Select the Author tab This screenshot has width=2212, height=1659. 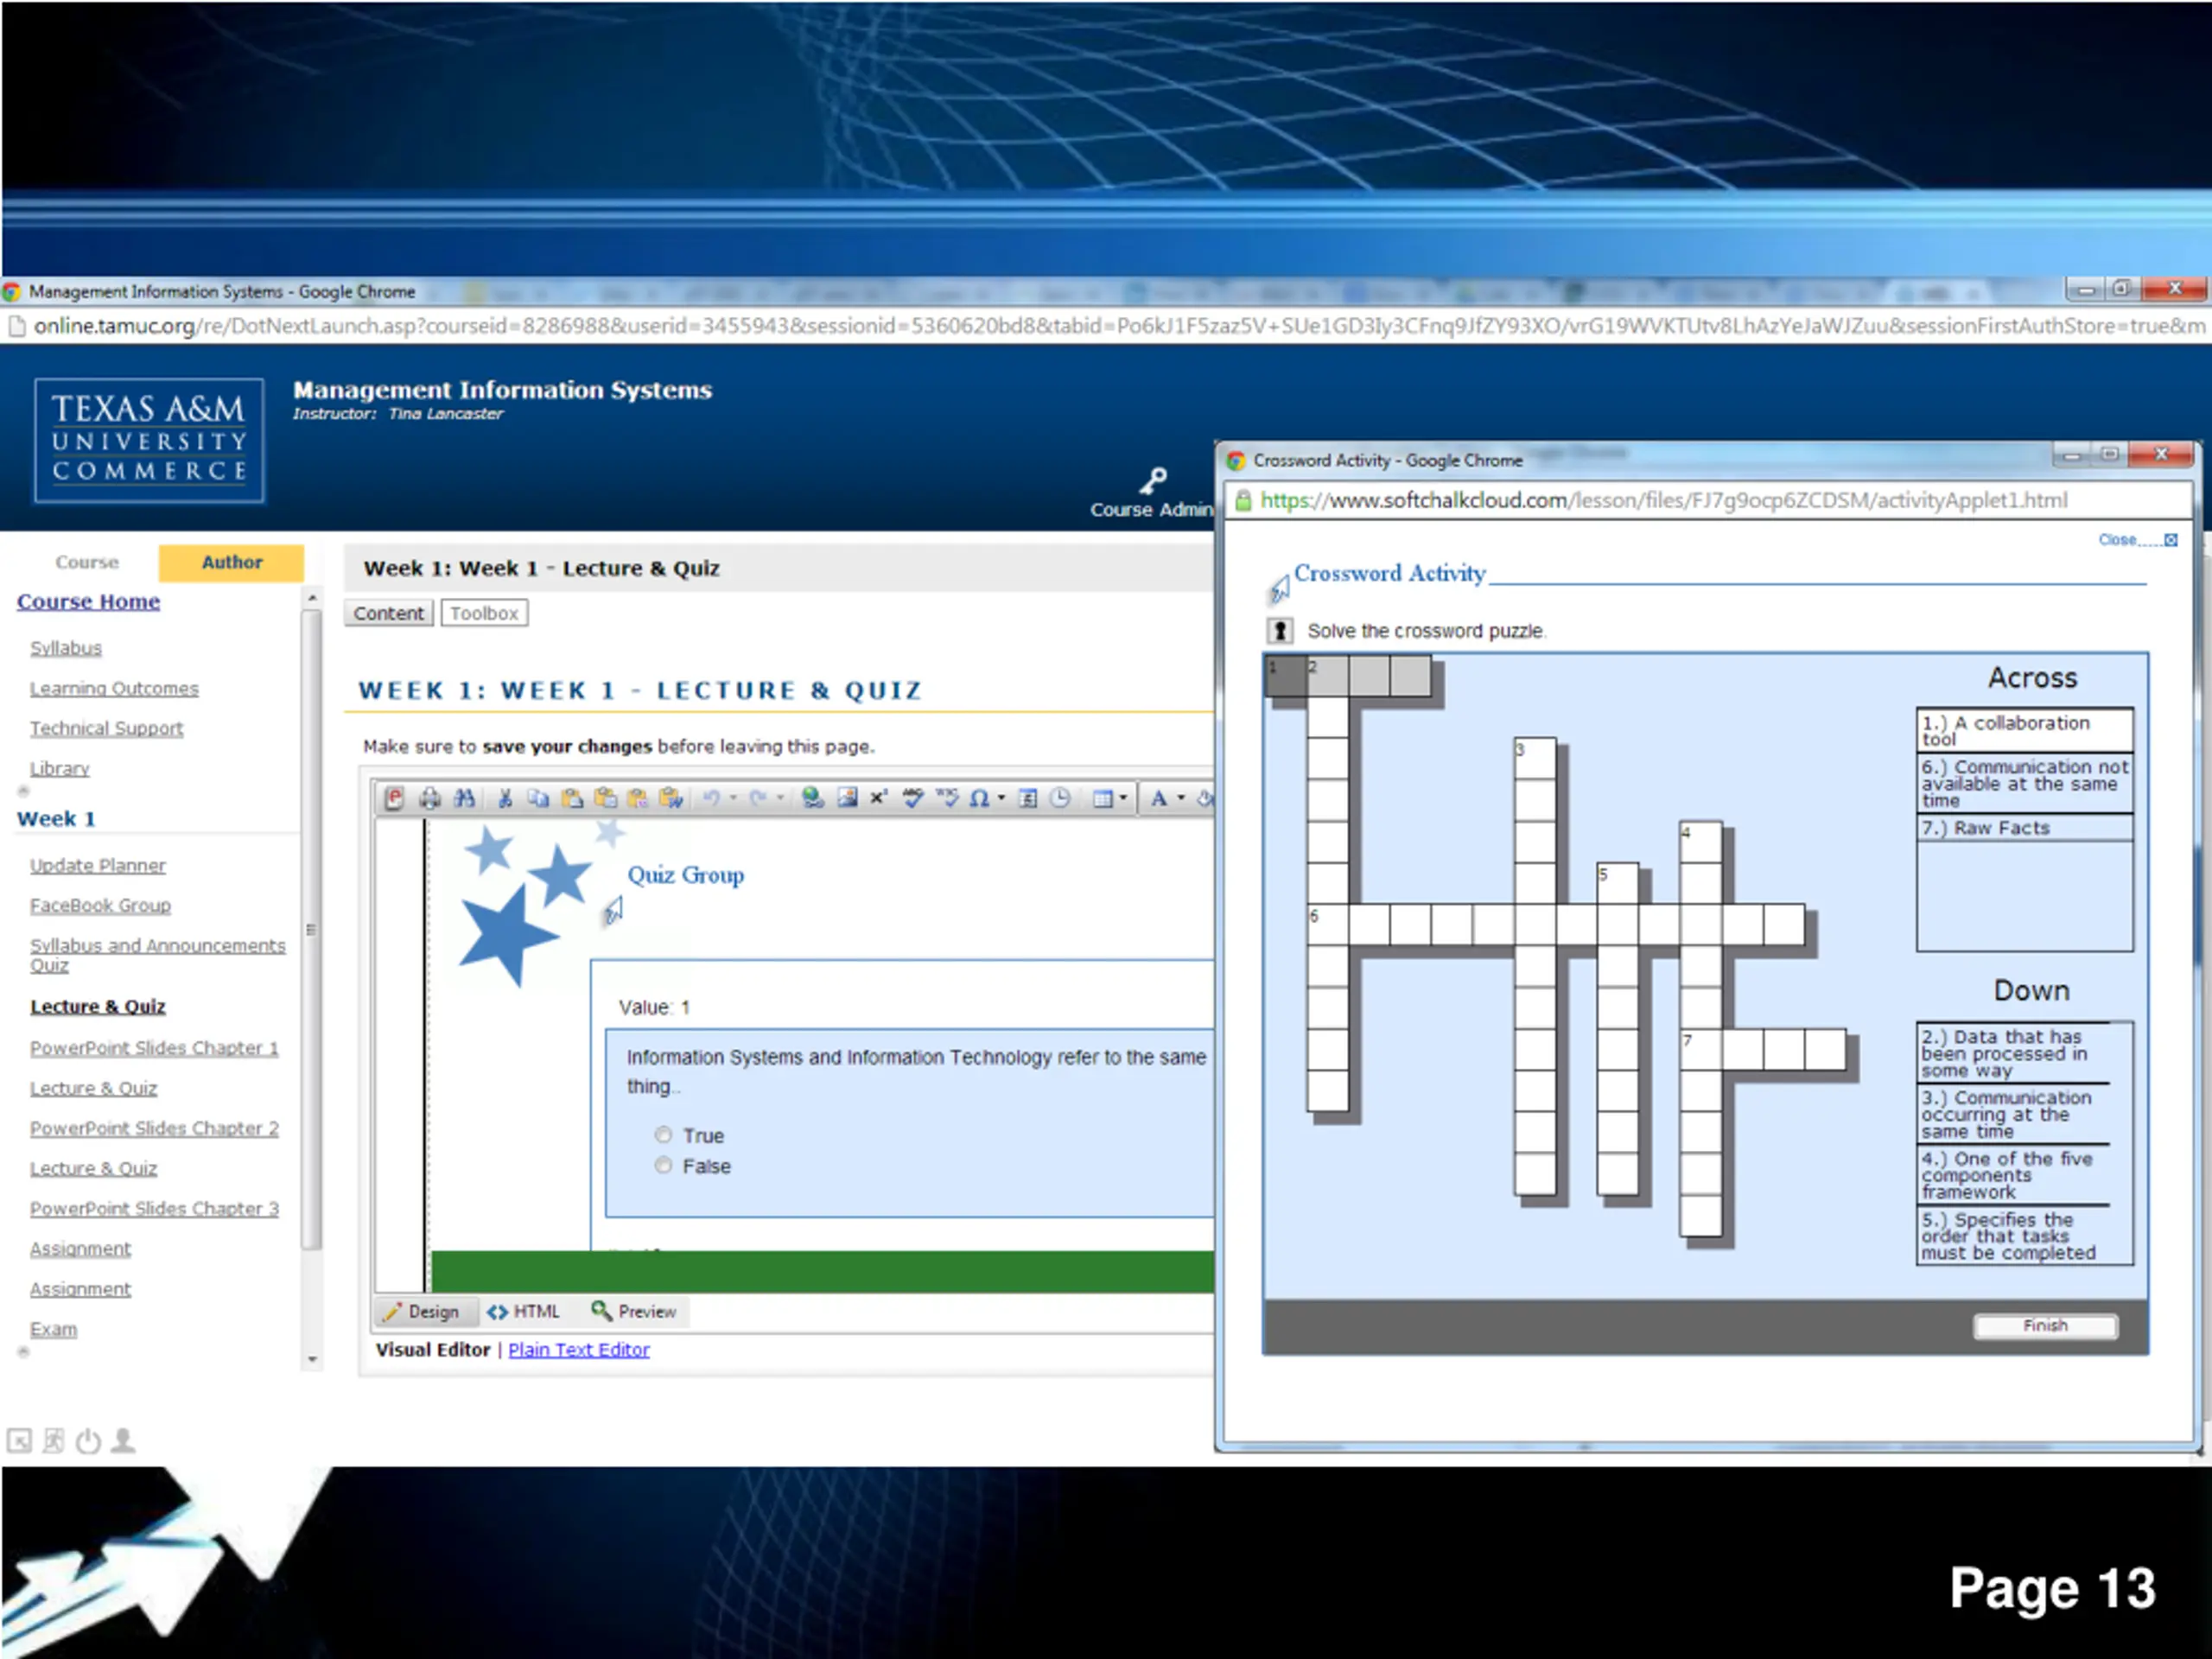coord(231,562)
